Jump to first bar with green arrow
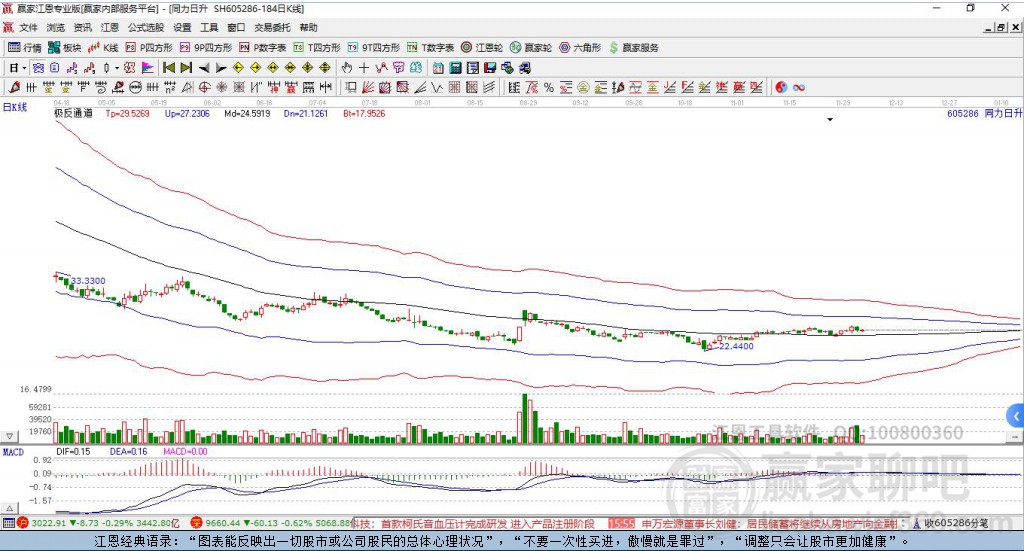 (169, 68)
